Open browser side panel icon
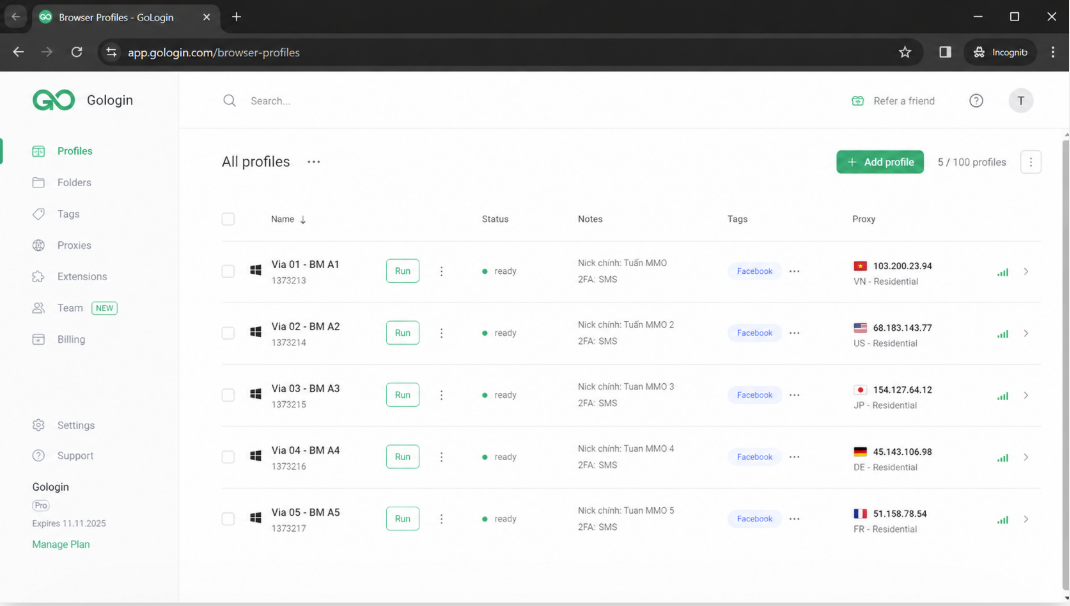The image size is (1070, 606). click(x=945, y=52)
